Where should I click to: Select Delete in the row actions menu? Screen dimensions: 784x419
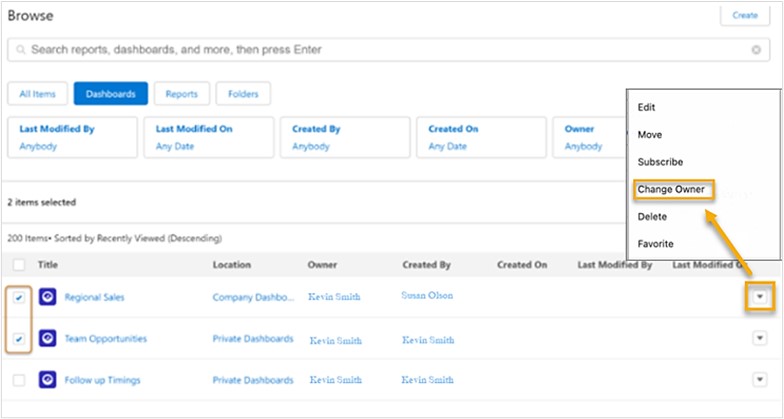[x=652, y=216]
